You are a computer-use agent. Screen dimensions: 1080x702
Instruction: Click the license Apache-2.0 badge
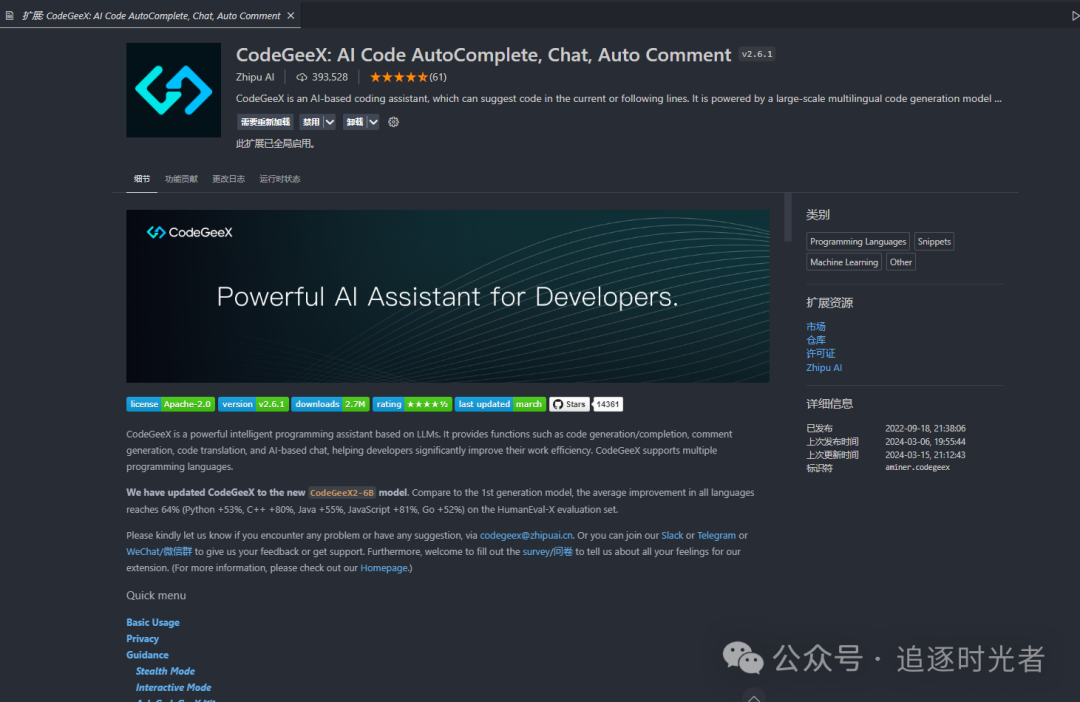(170, 404)
